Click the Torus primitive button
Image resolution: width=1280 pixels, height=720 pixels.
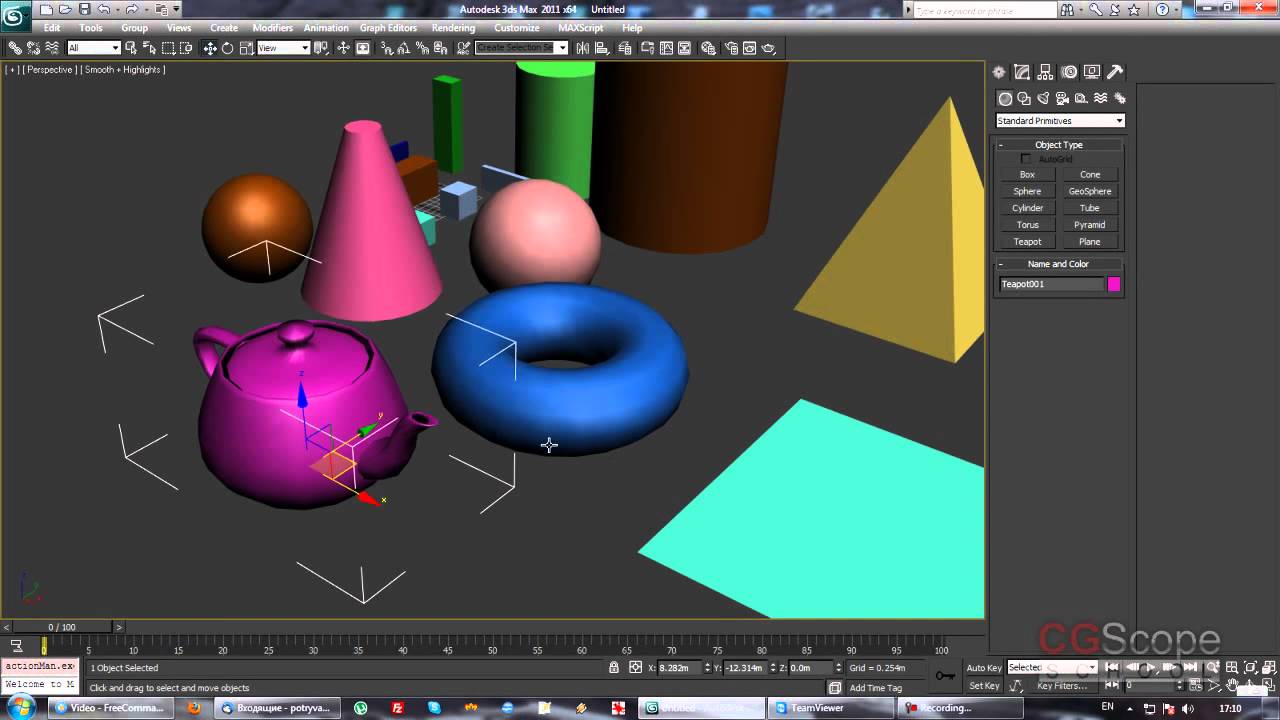tap(1027, 225)
